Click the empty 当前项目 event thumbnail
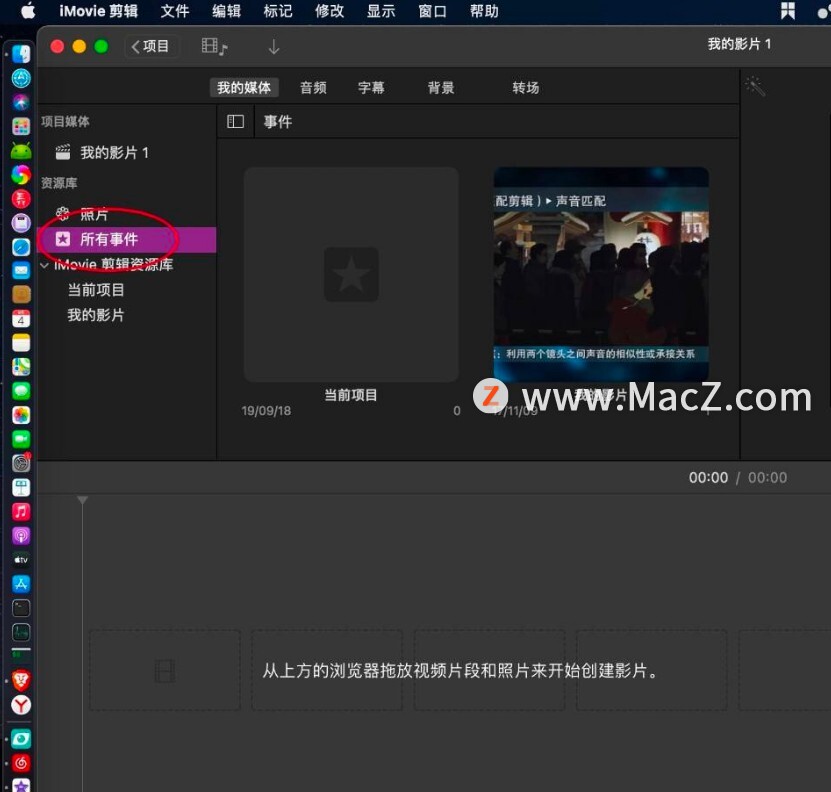Image resolution: width=831 pixels, height=792 pixels. tap(351, 274)
